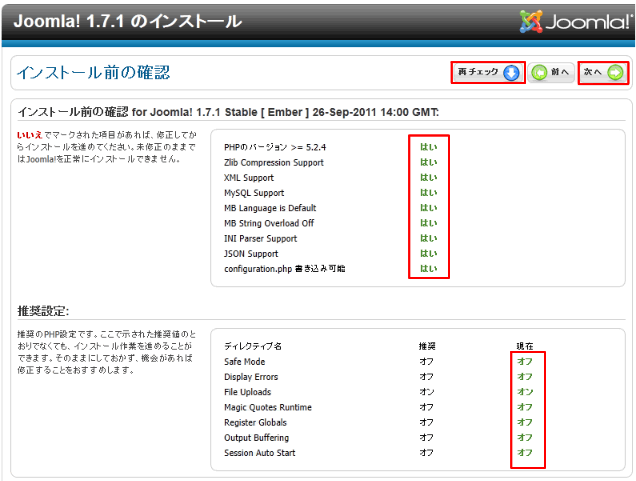Image resolution: width=636 pixels, height=481 pixels.
Task: Click the はい value for configuration.php
Action: coord(428,268)
